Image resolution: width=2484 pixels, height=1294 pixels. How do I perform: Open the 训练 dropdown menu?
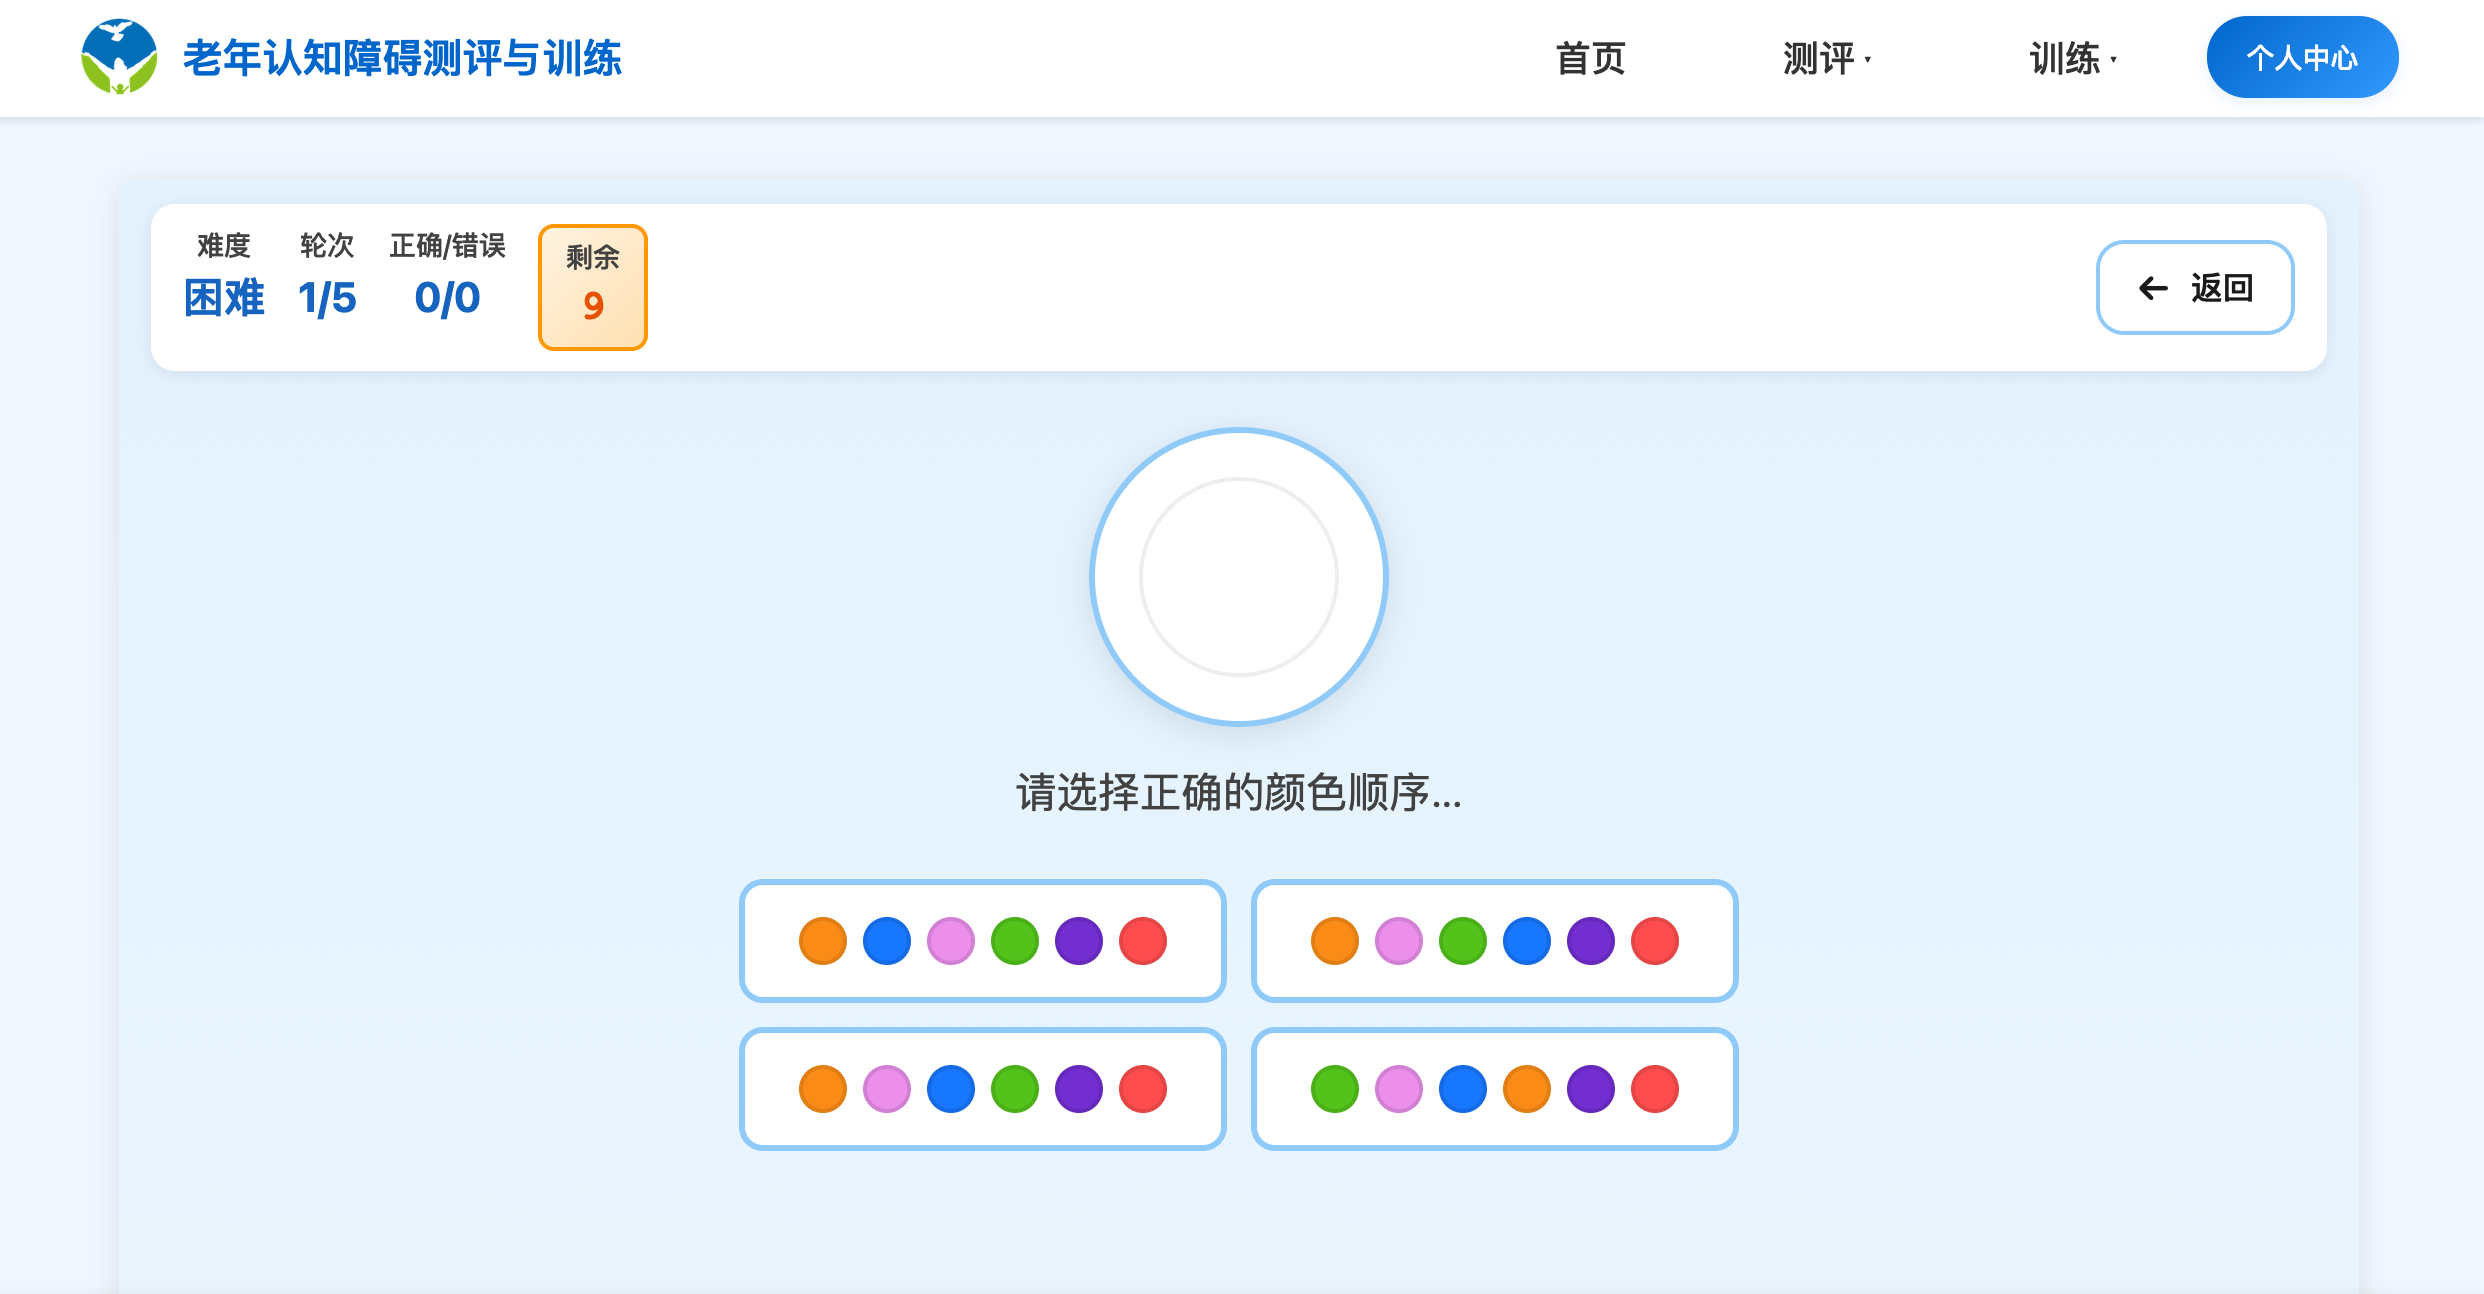(x=2071, y=58)
